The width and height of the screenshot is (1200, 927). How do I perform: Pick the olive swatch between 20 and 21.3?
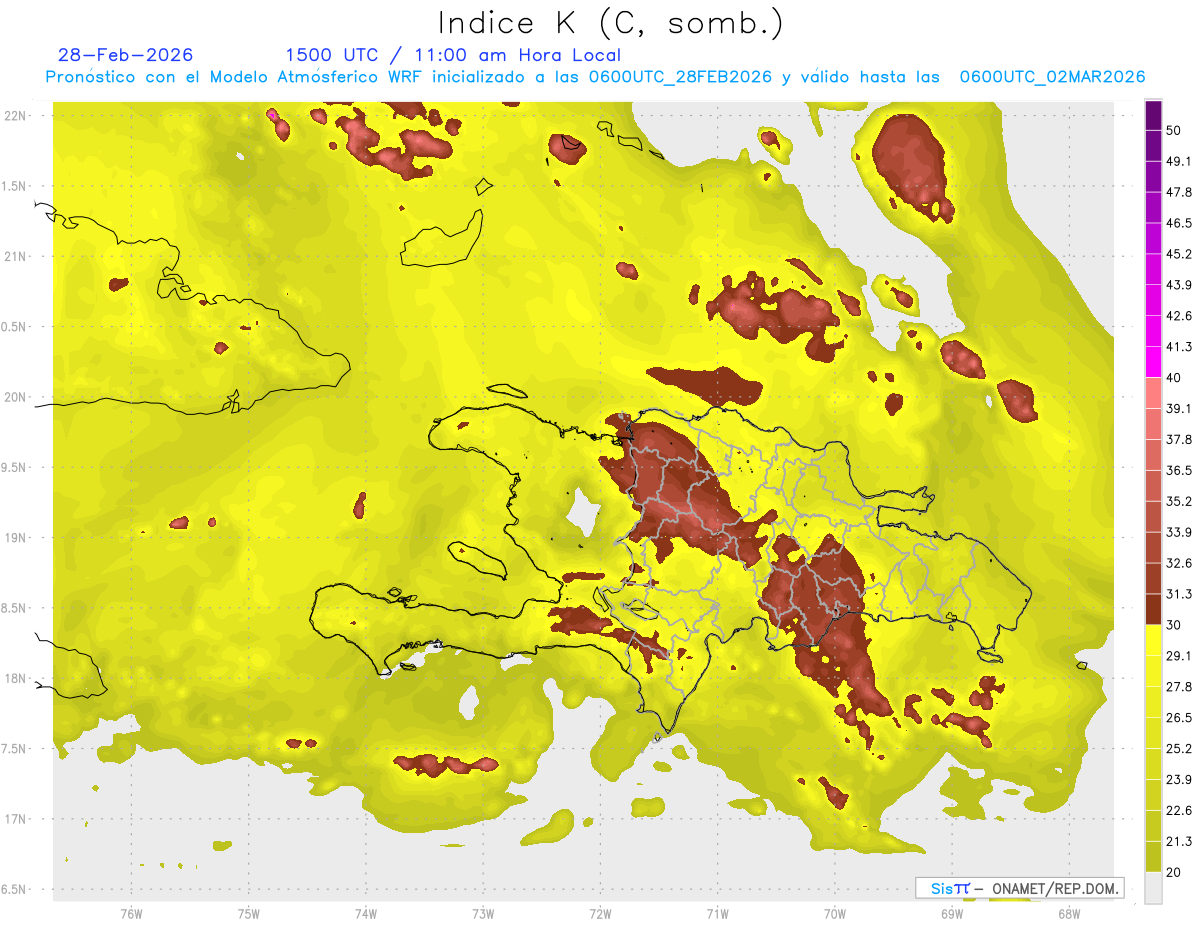[x=1153, y=856]
